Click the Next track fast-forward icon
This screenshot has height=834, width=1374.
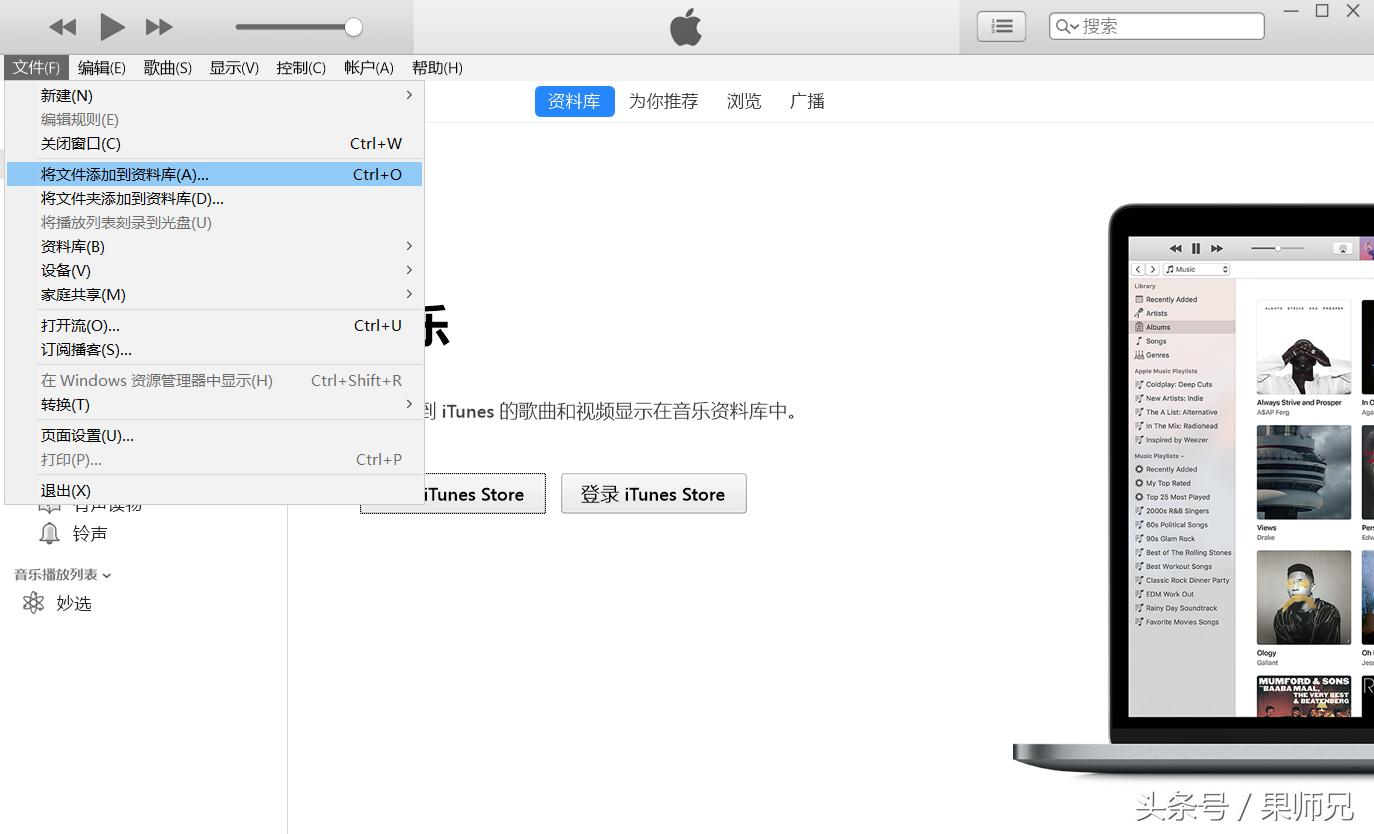[x=159, y=27]
